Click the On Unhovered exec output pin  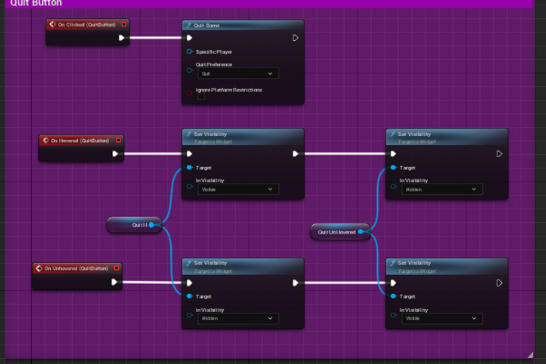(x=114, y=282)
